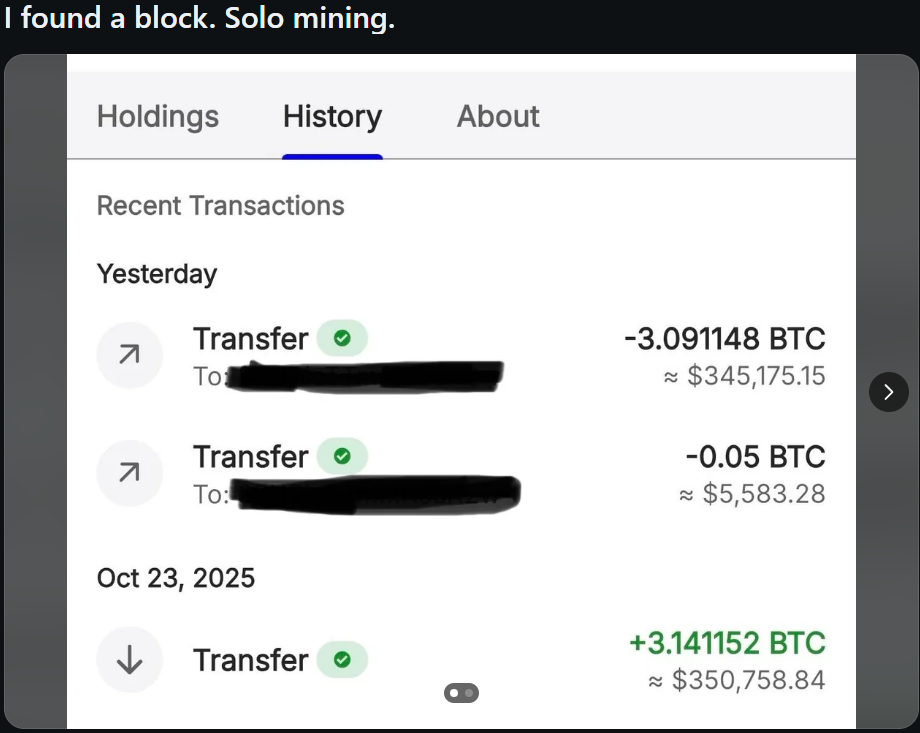Open the -0.05 BTC transaction amount

pyautogui.click(x=755, y=457)
